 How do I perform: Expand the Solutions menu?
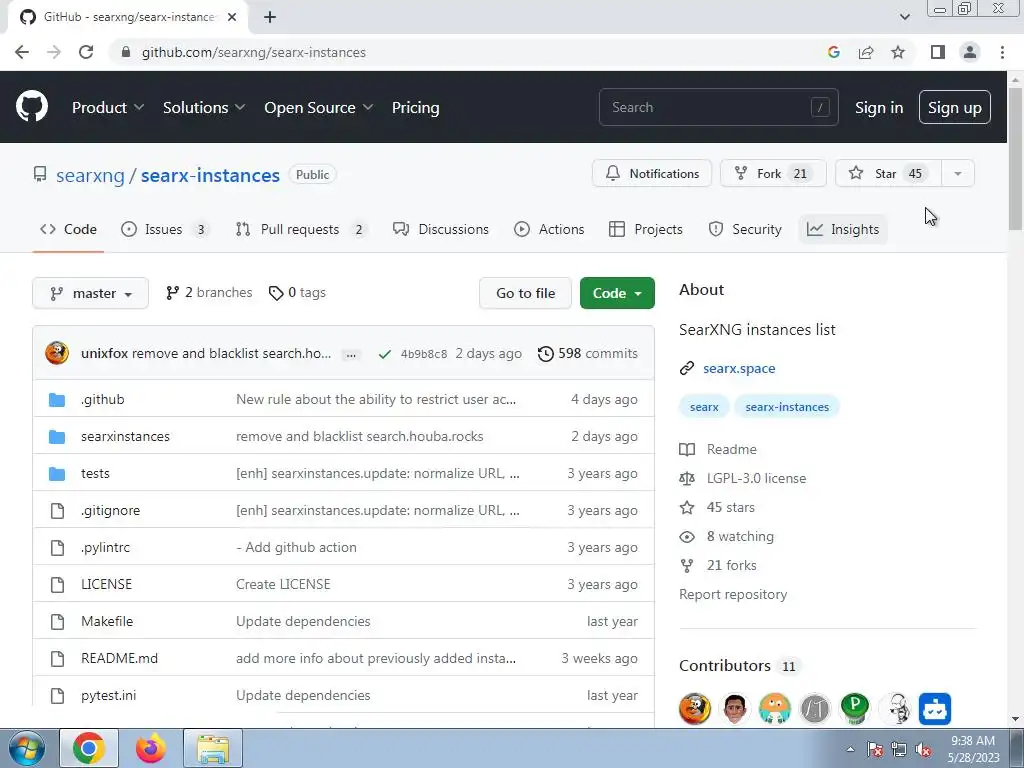[204, 108]
